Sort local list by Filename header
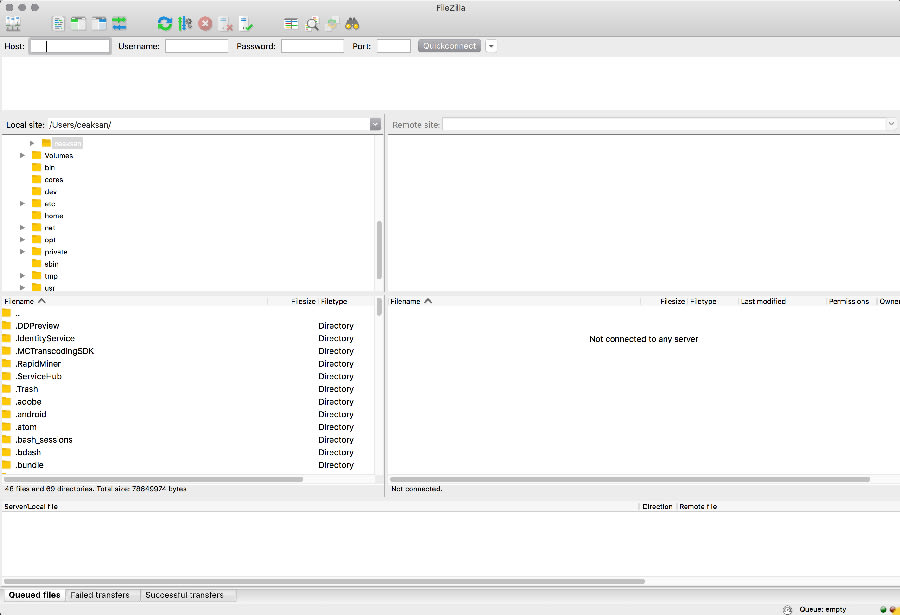Screen dimensions: 900x615 [134, 301]
